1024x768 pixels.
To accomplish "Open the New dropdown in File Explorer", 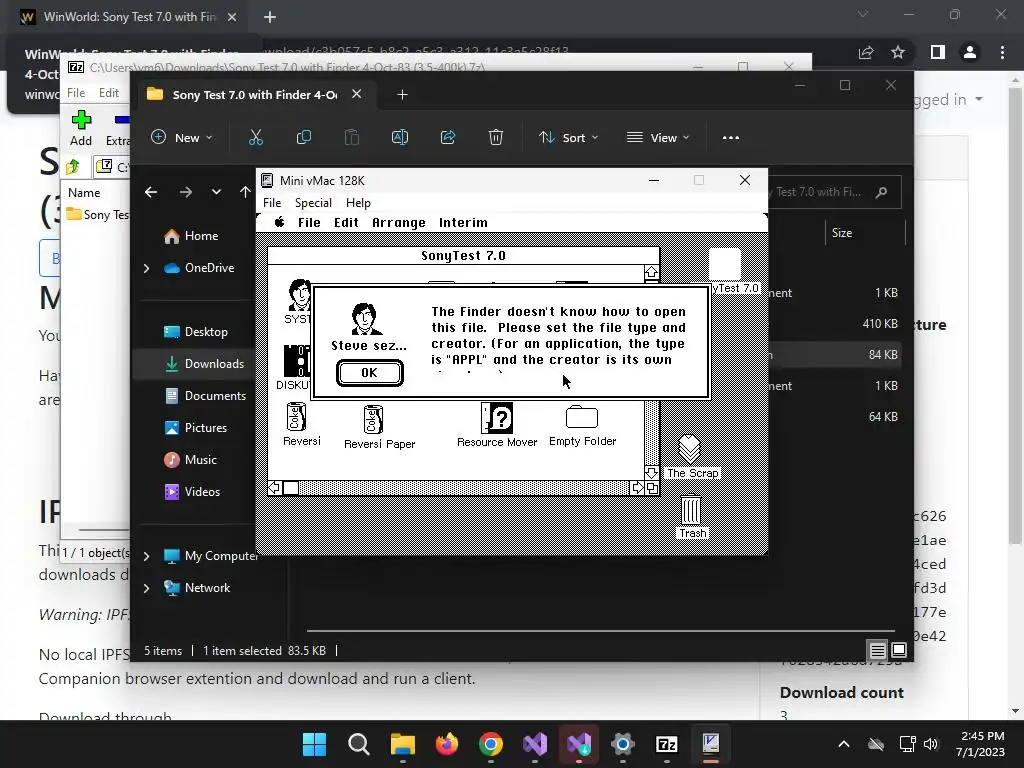I will click(x=182, y=138).
